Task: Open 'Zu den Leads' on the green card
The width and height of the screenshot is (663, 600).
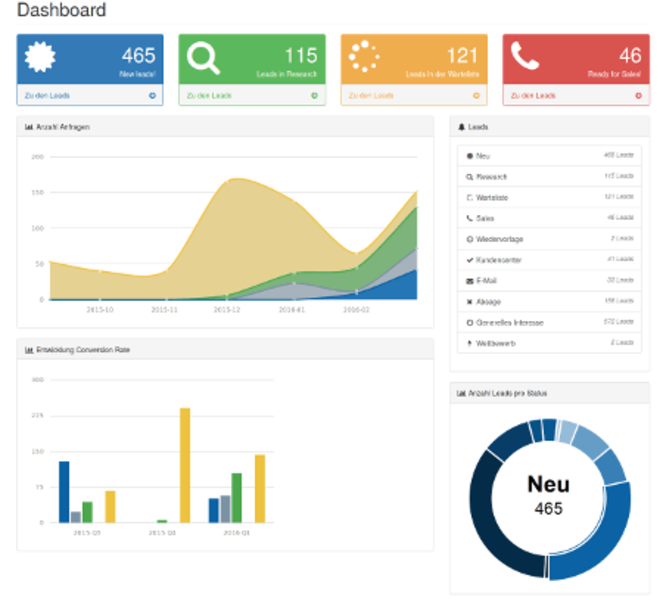Action: pyautogui.click(x=209, y=96)
